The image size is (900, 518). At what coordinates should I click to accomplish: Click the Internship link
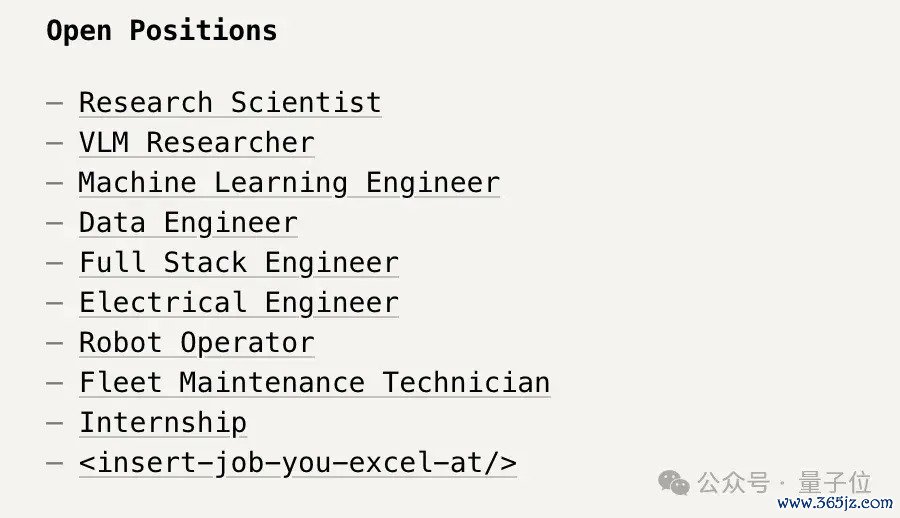pos(163,423)
